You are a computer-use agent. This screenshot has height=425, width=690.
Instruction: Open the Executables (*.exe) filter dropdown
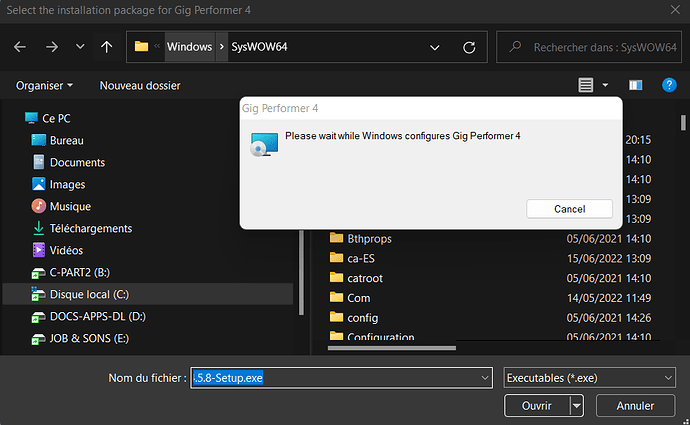point(589,378)
